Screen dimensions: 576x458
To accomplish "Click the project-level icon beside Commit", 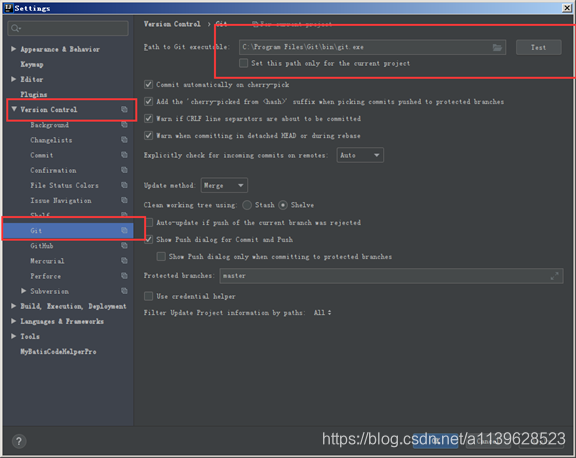I will pos(125,155).
